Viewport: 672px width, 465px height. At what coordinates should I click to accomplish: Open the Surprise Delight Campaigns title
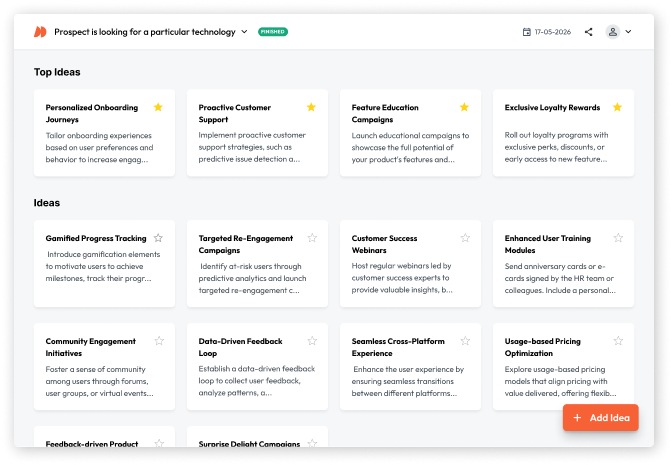click(x=249, y=444)
